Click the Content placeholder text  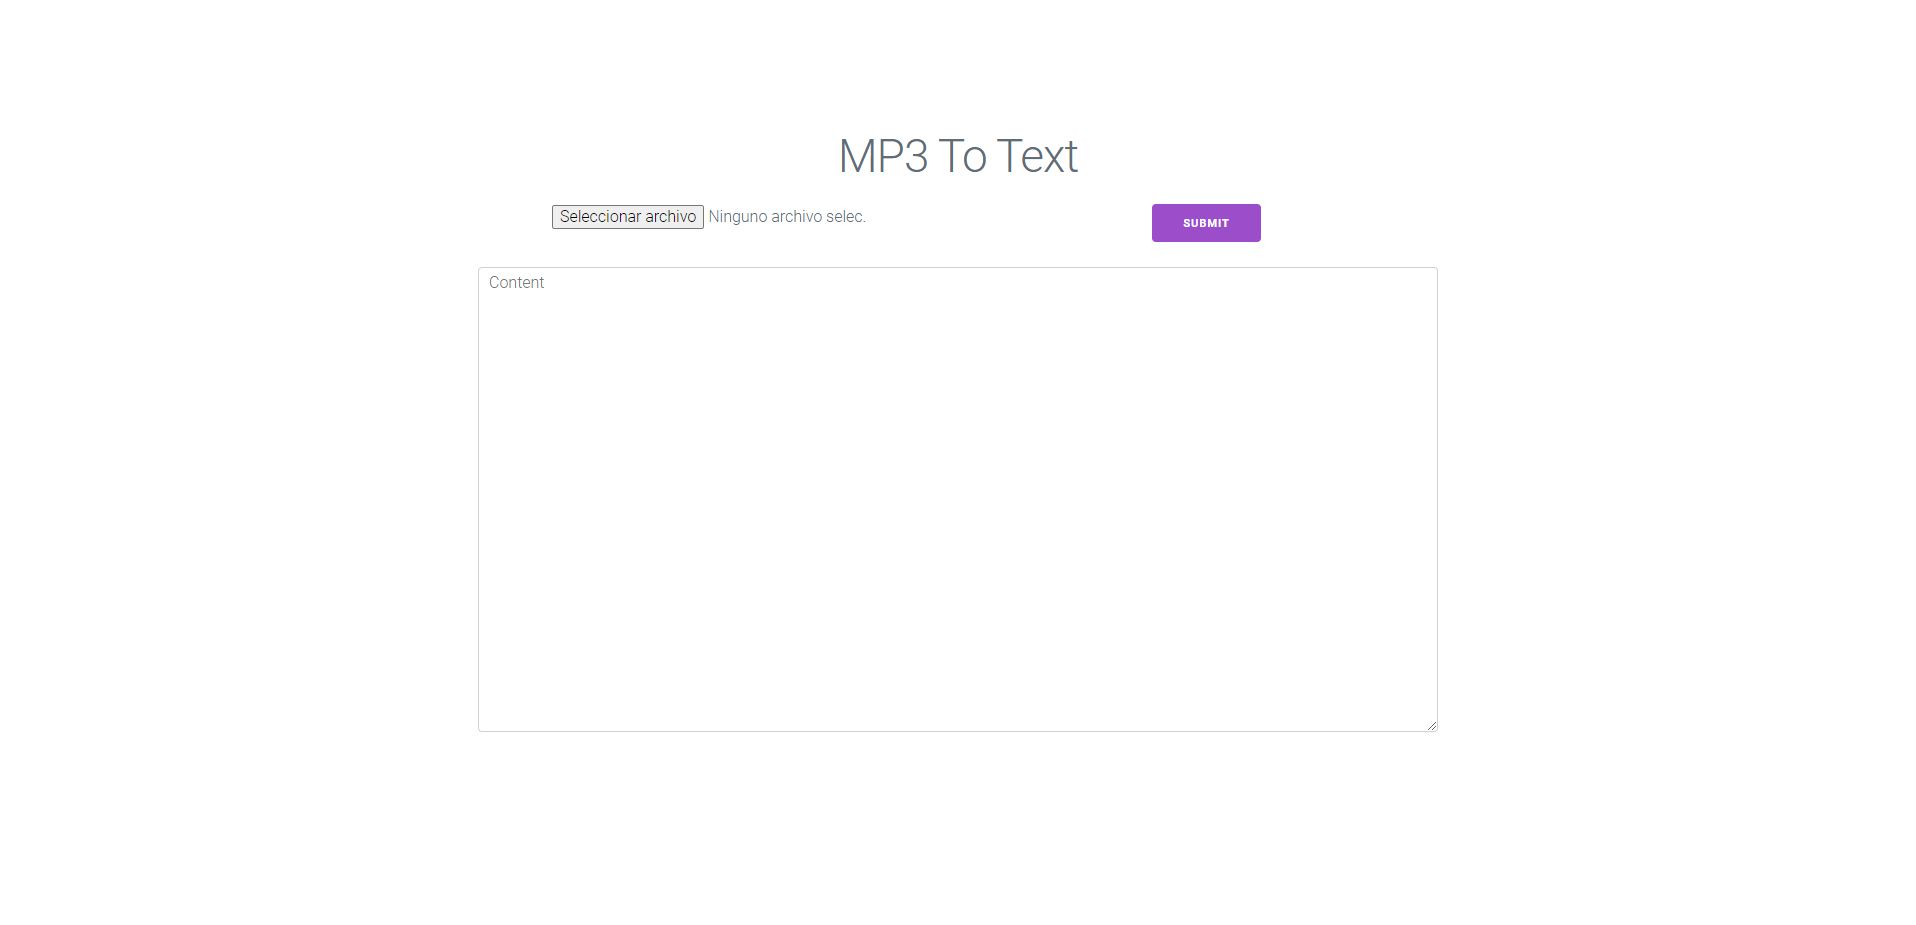[x=516, y=283]
